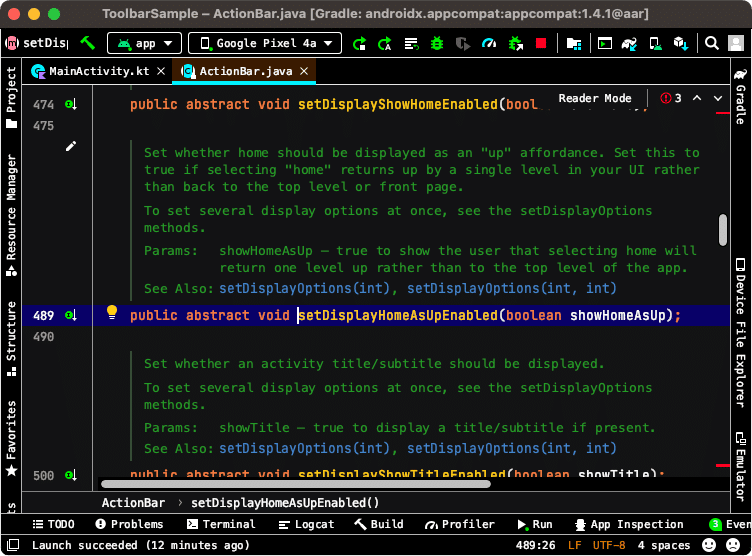Image resolution: width=752 pixels, height=556 pixels.
Task: Click the Rerun app icon
Action: (x=359, y=44)
